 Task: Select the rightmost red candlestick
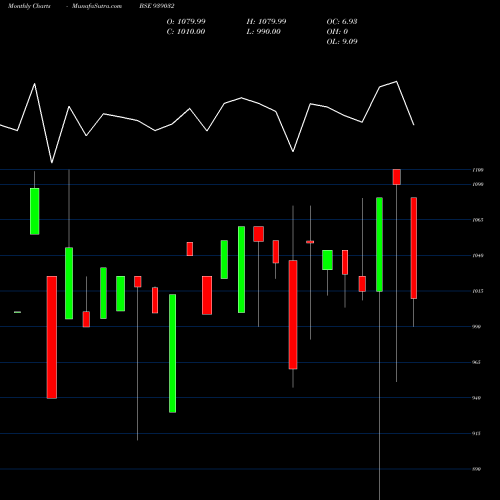(414, 248)
